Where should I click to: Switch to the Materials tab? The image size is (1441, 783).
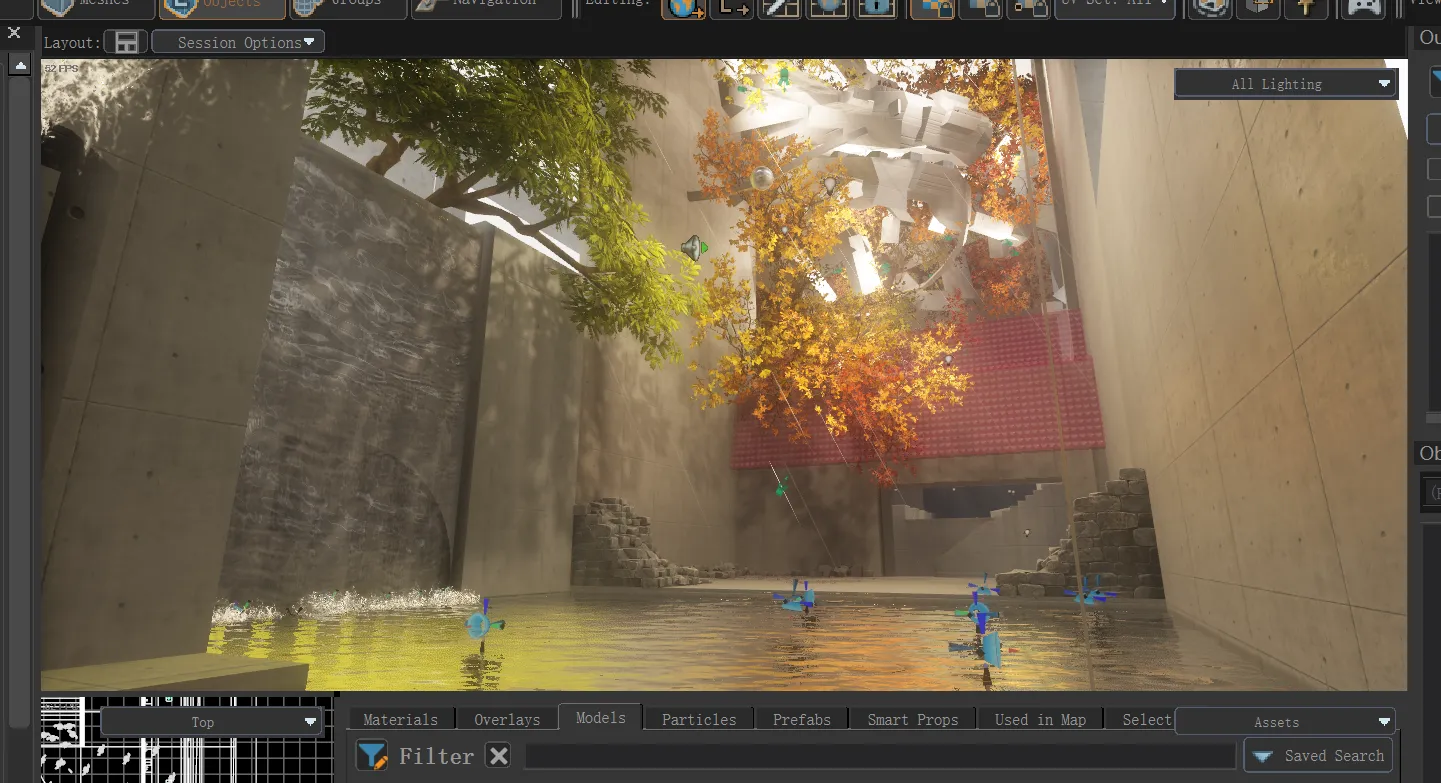tap(400, 719)
